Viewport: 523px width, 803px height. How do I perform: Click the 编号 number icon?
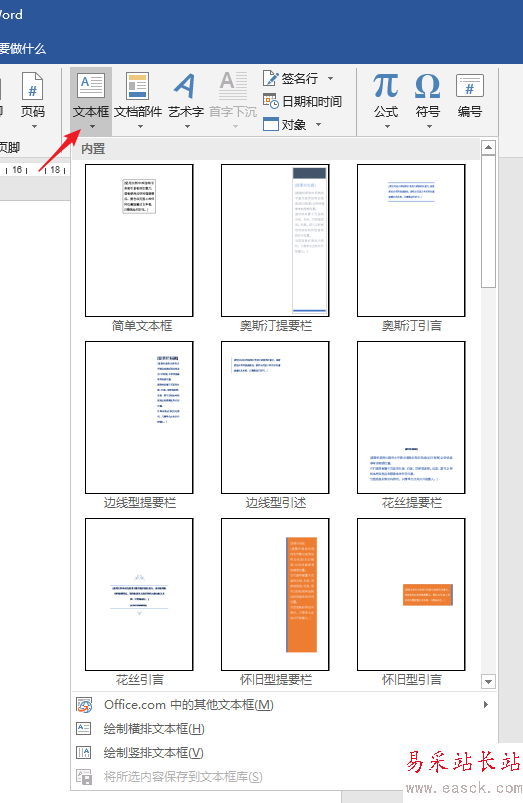pyautogui.click(x=470, y=86)
